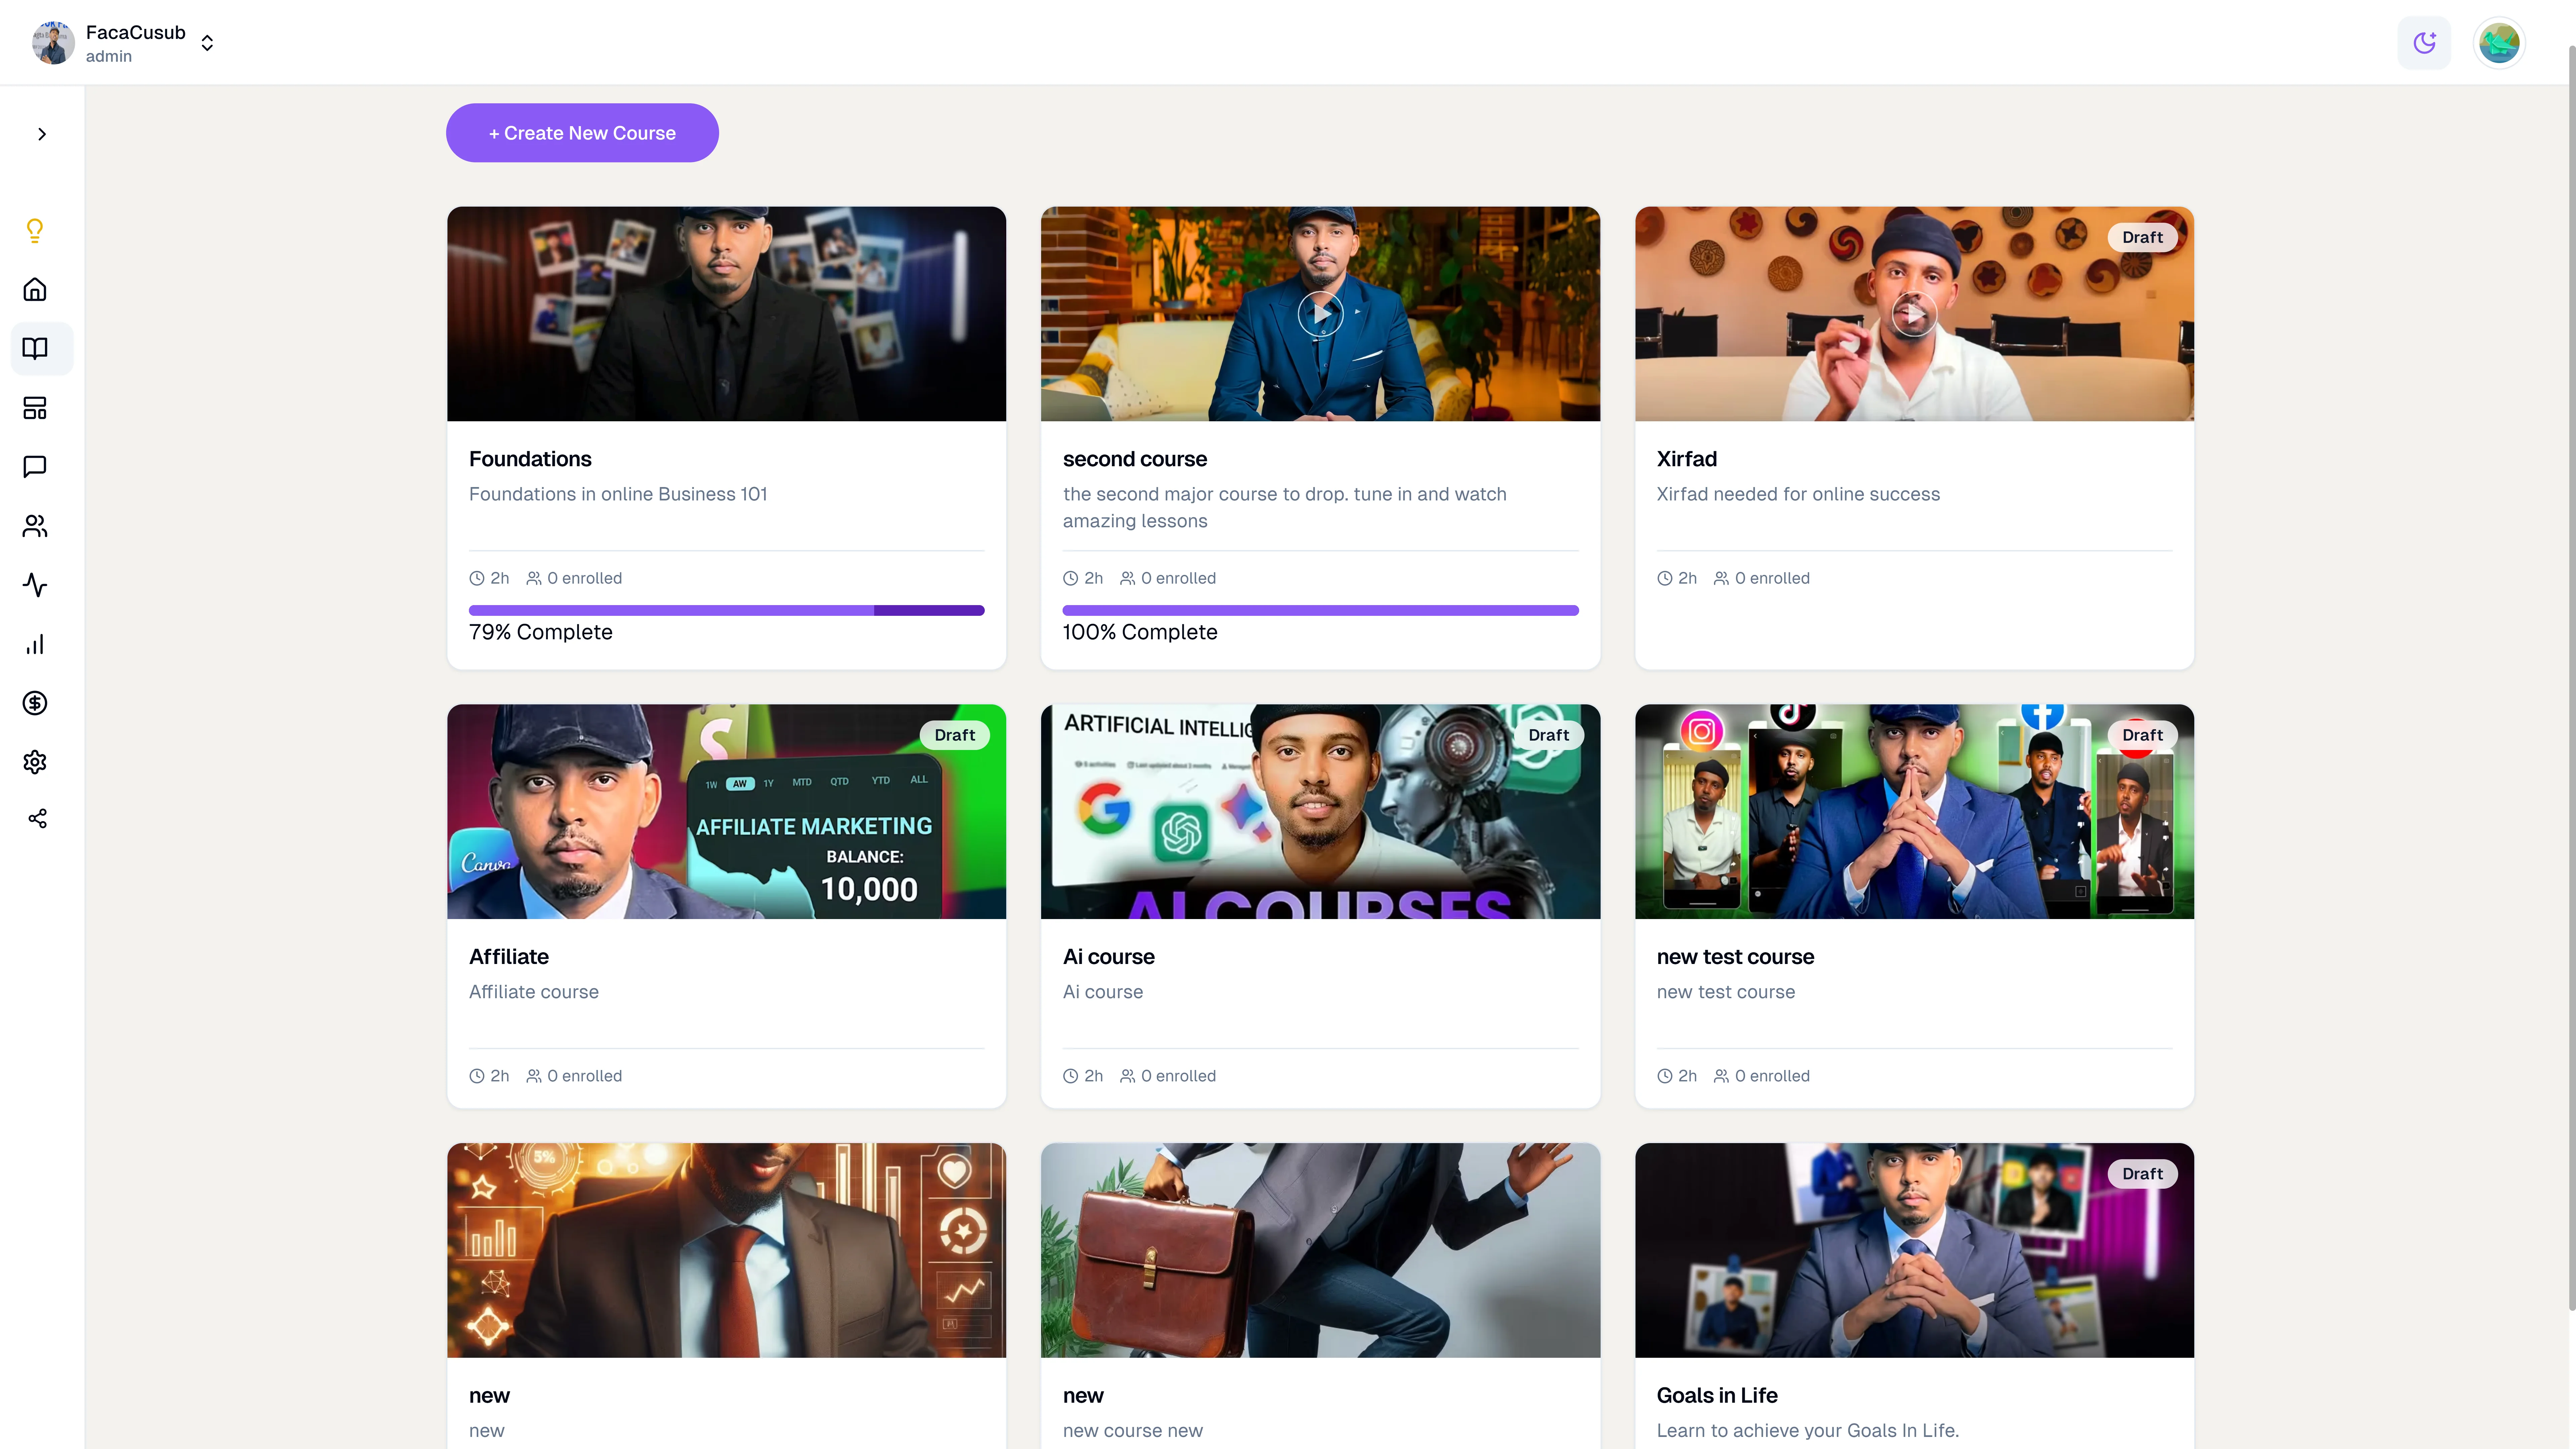
Task: Click the clock duration icon on second course
Action: coord(1071,578)
